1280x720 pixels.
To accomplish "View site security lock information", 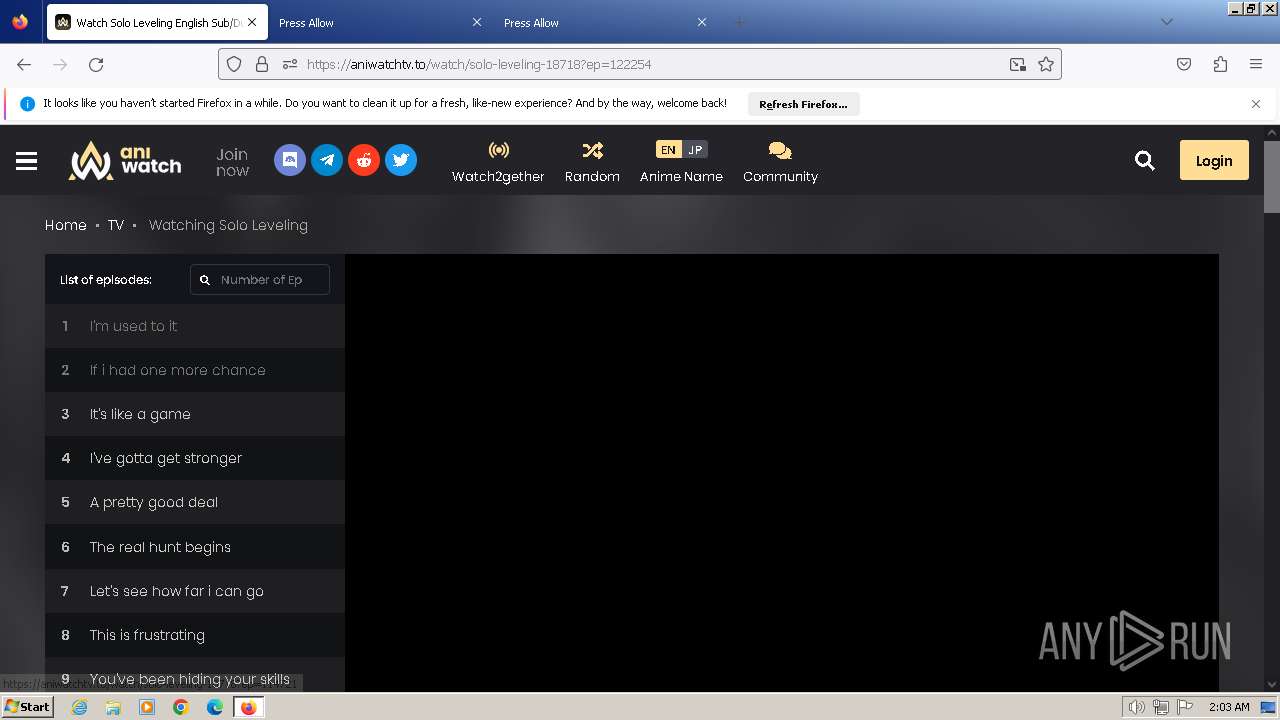I will coord(262,64).
